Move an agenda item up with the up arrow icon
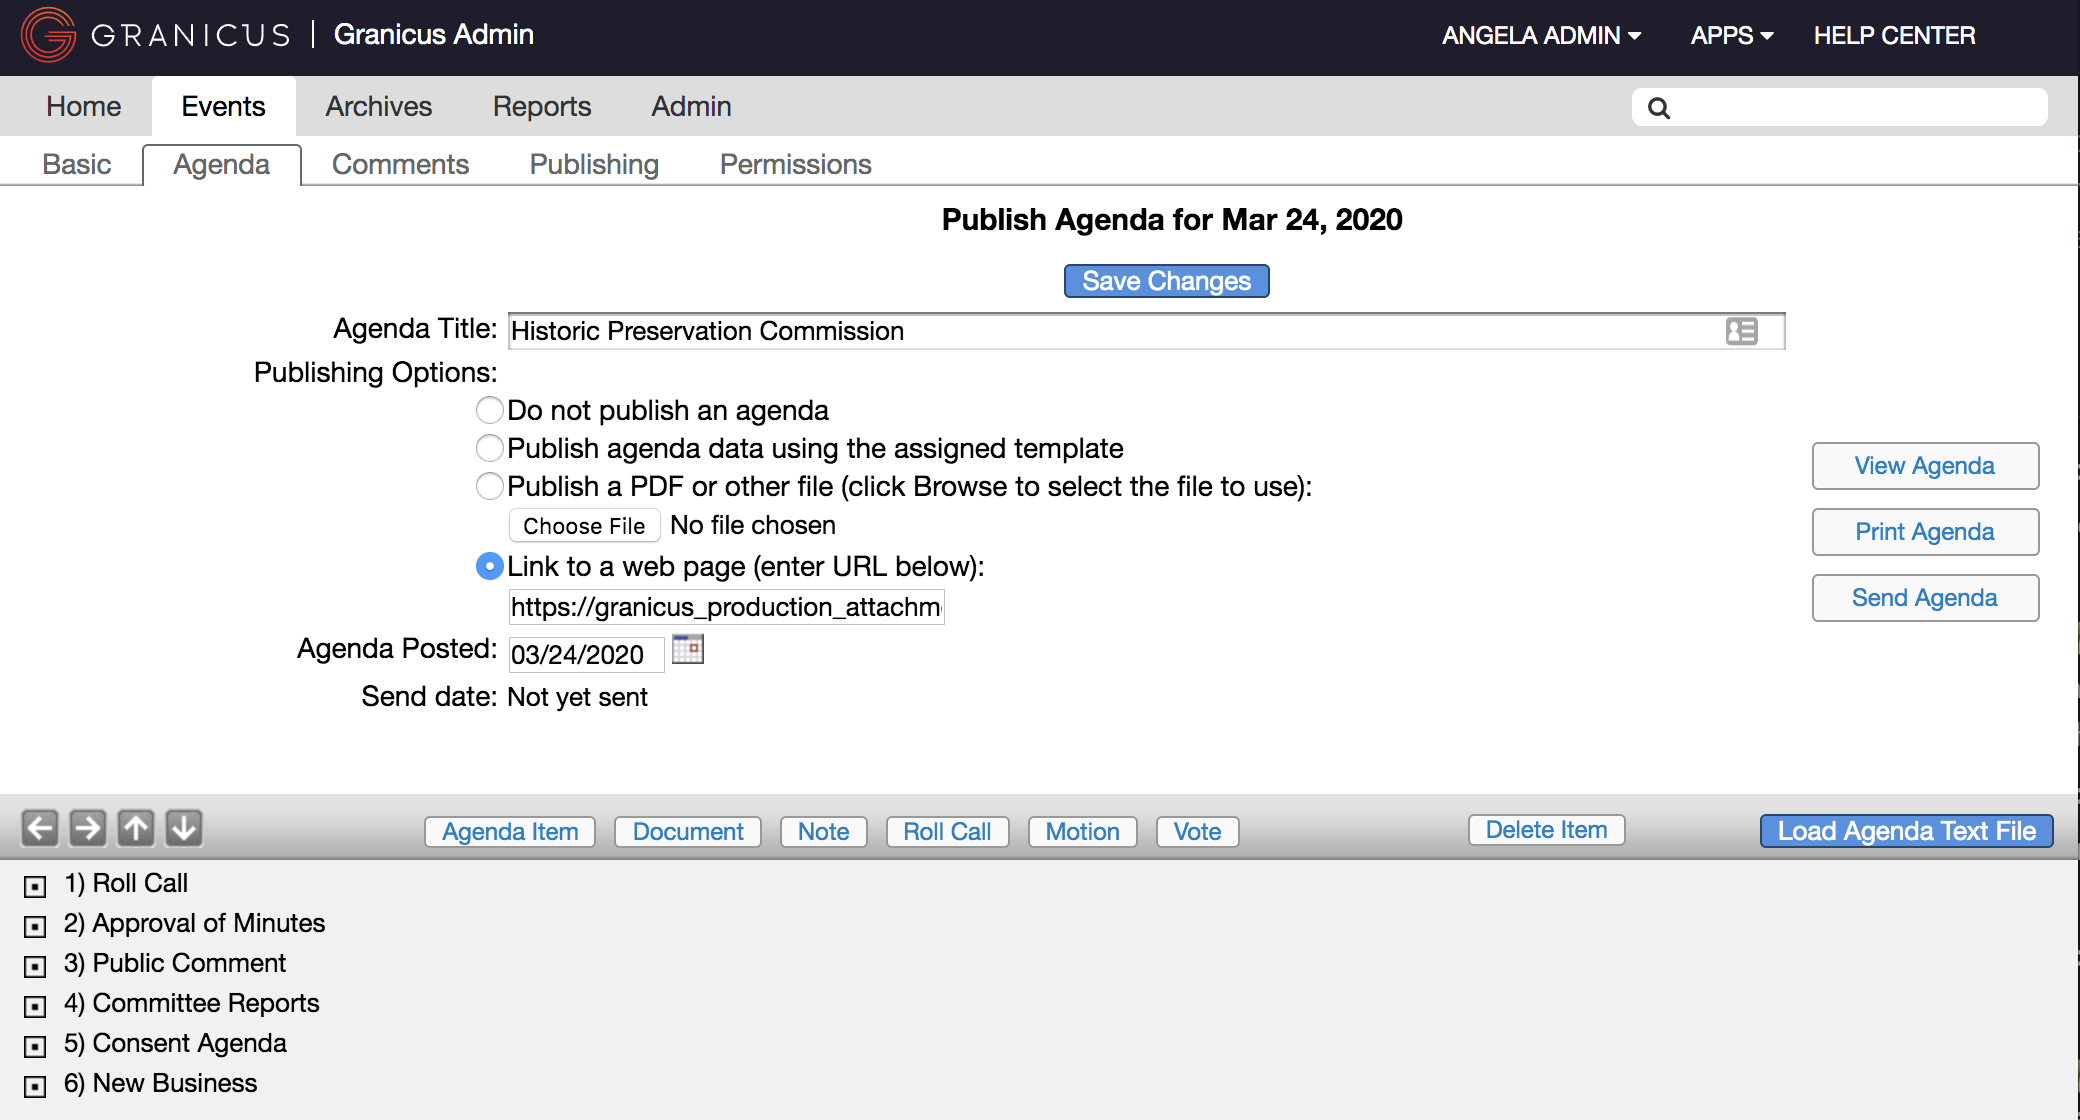This screenshot has height=1120, width=2080. point(135,828)
